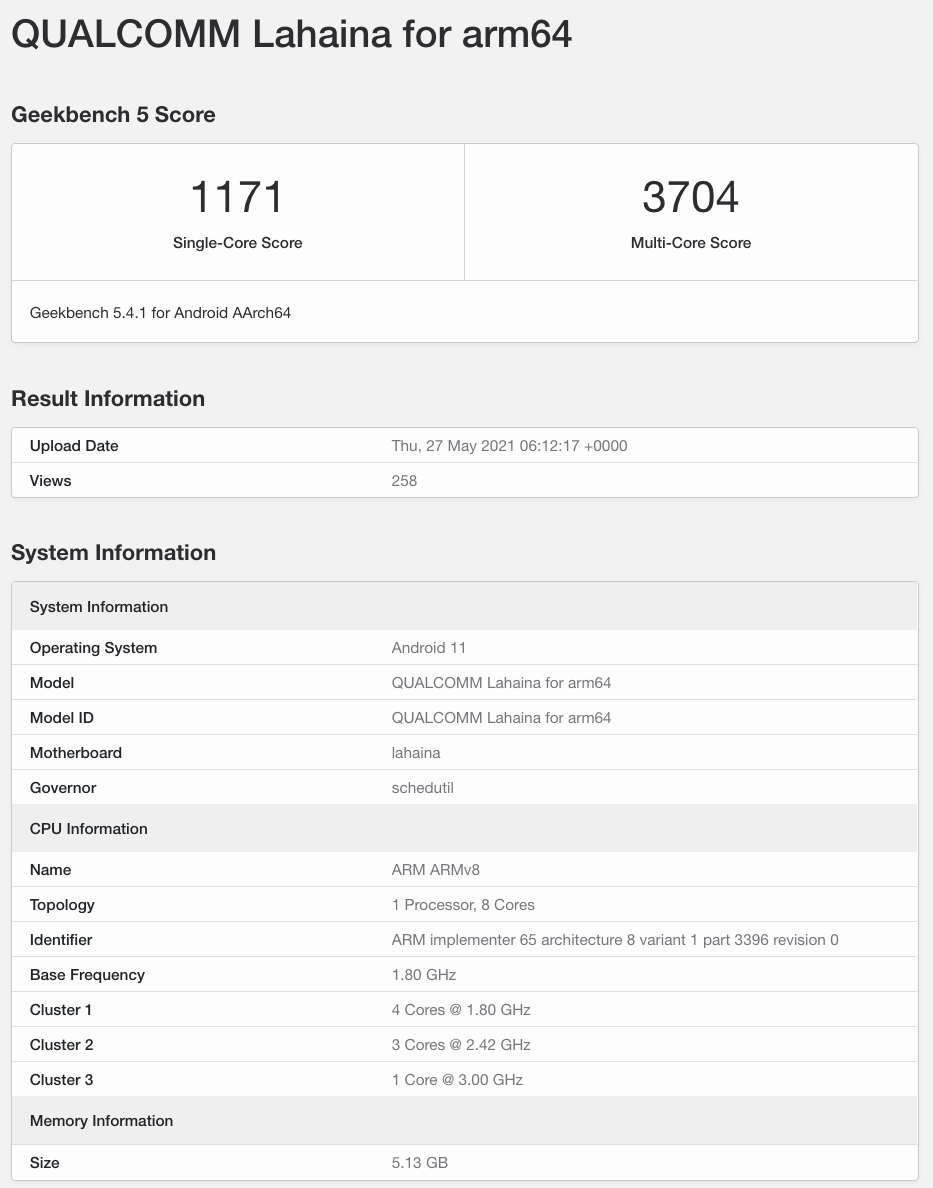
Task: Select the ARM implementer 65 identifier value
Action: pyautogui.click(x=615, y=939)
